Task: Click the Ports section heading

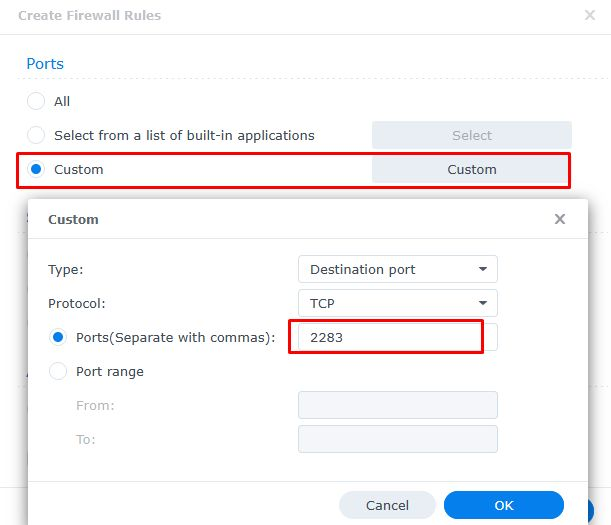Action: click(45, 64)
